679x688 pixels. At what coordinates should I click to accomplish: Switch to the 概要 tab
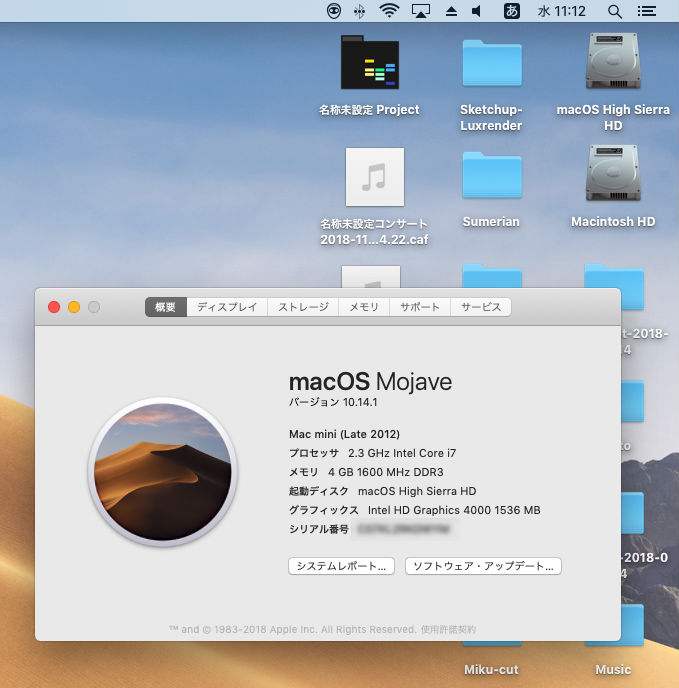click(x=165, y=307)
